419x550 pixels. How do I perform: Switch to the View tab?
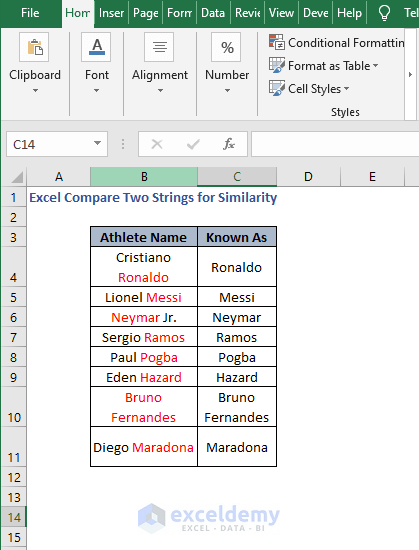[x=281, y=13]
